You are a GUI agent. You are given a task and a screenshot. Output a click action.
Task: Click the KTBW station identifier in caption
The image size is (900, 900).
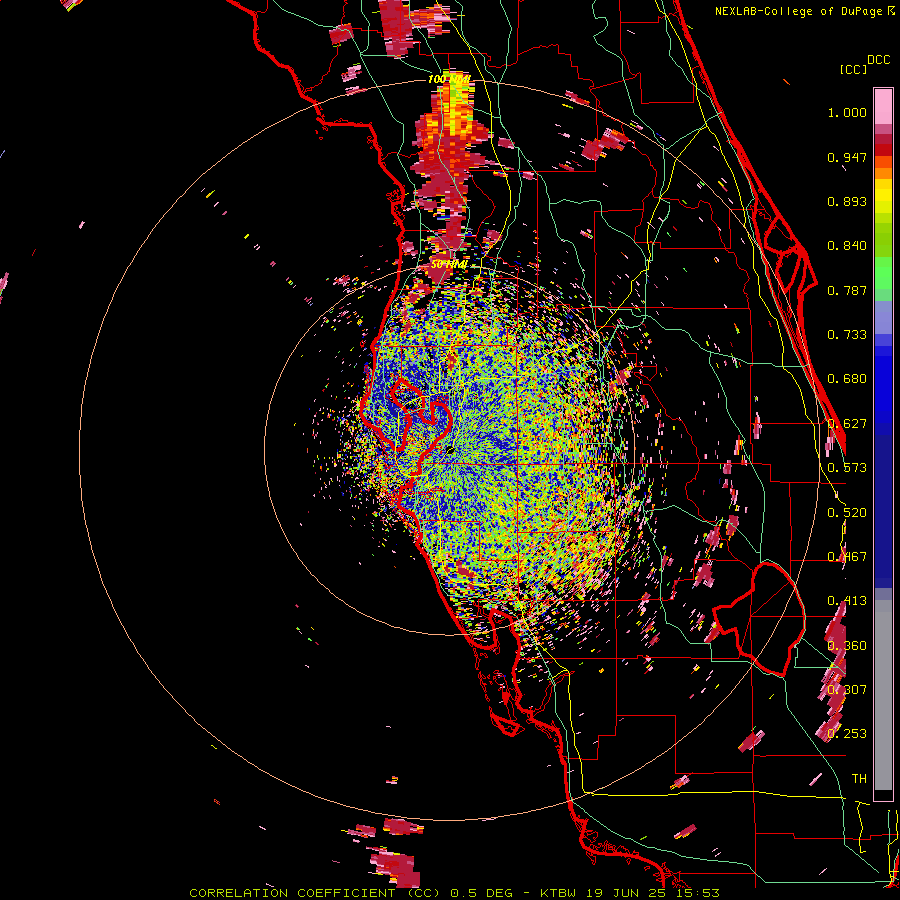557,893
